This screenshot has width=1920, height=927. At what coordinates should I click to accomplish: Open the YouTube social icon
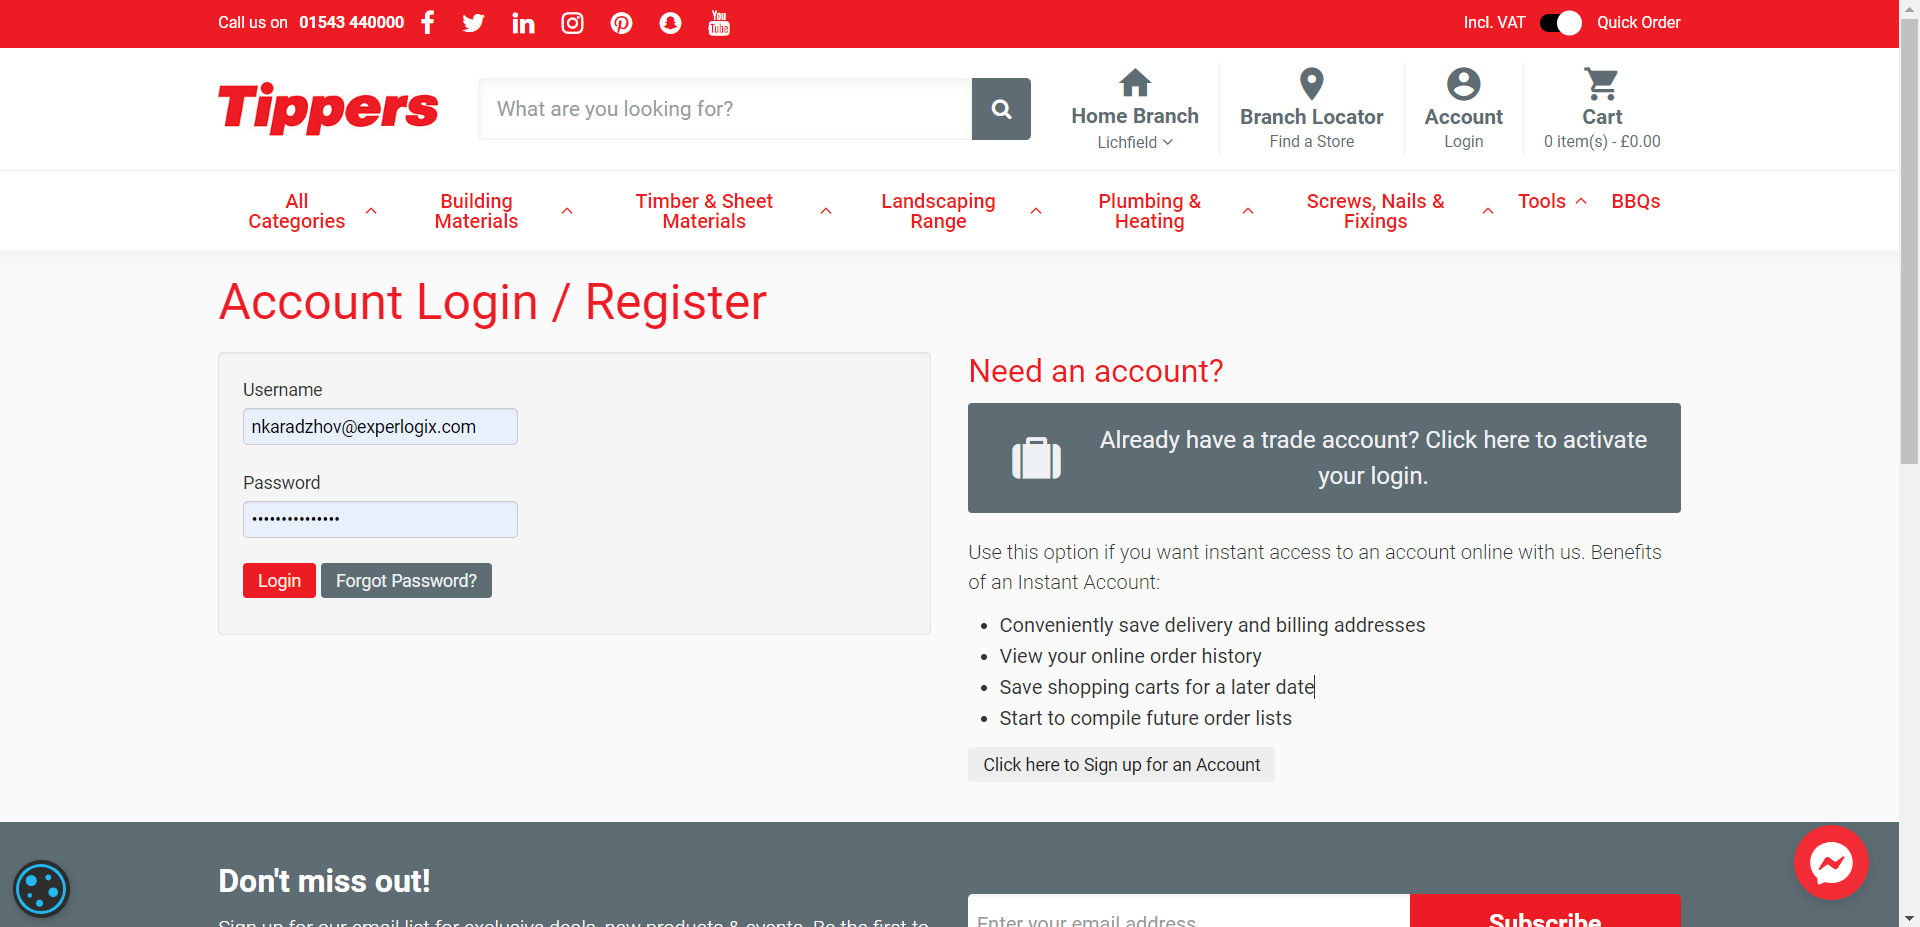click(719, 23)
